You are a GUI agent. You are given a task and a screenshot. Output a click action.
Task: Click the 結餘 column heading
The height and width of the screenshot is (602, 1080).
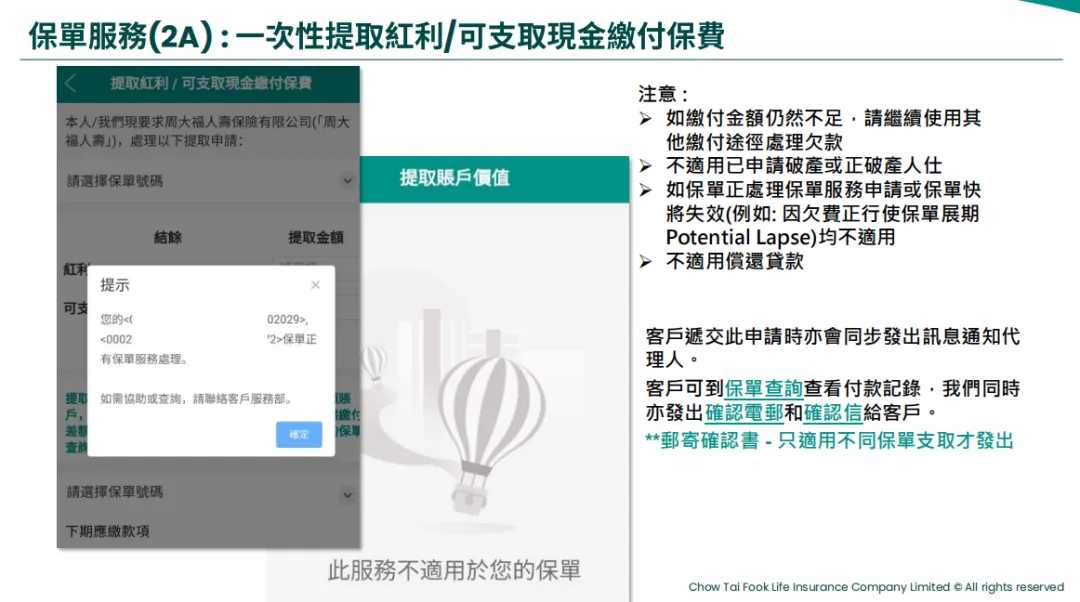167,238
